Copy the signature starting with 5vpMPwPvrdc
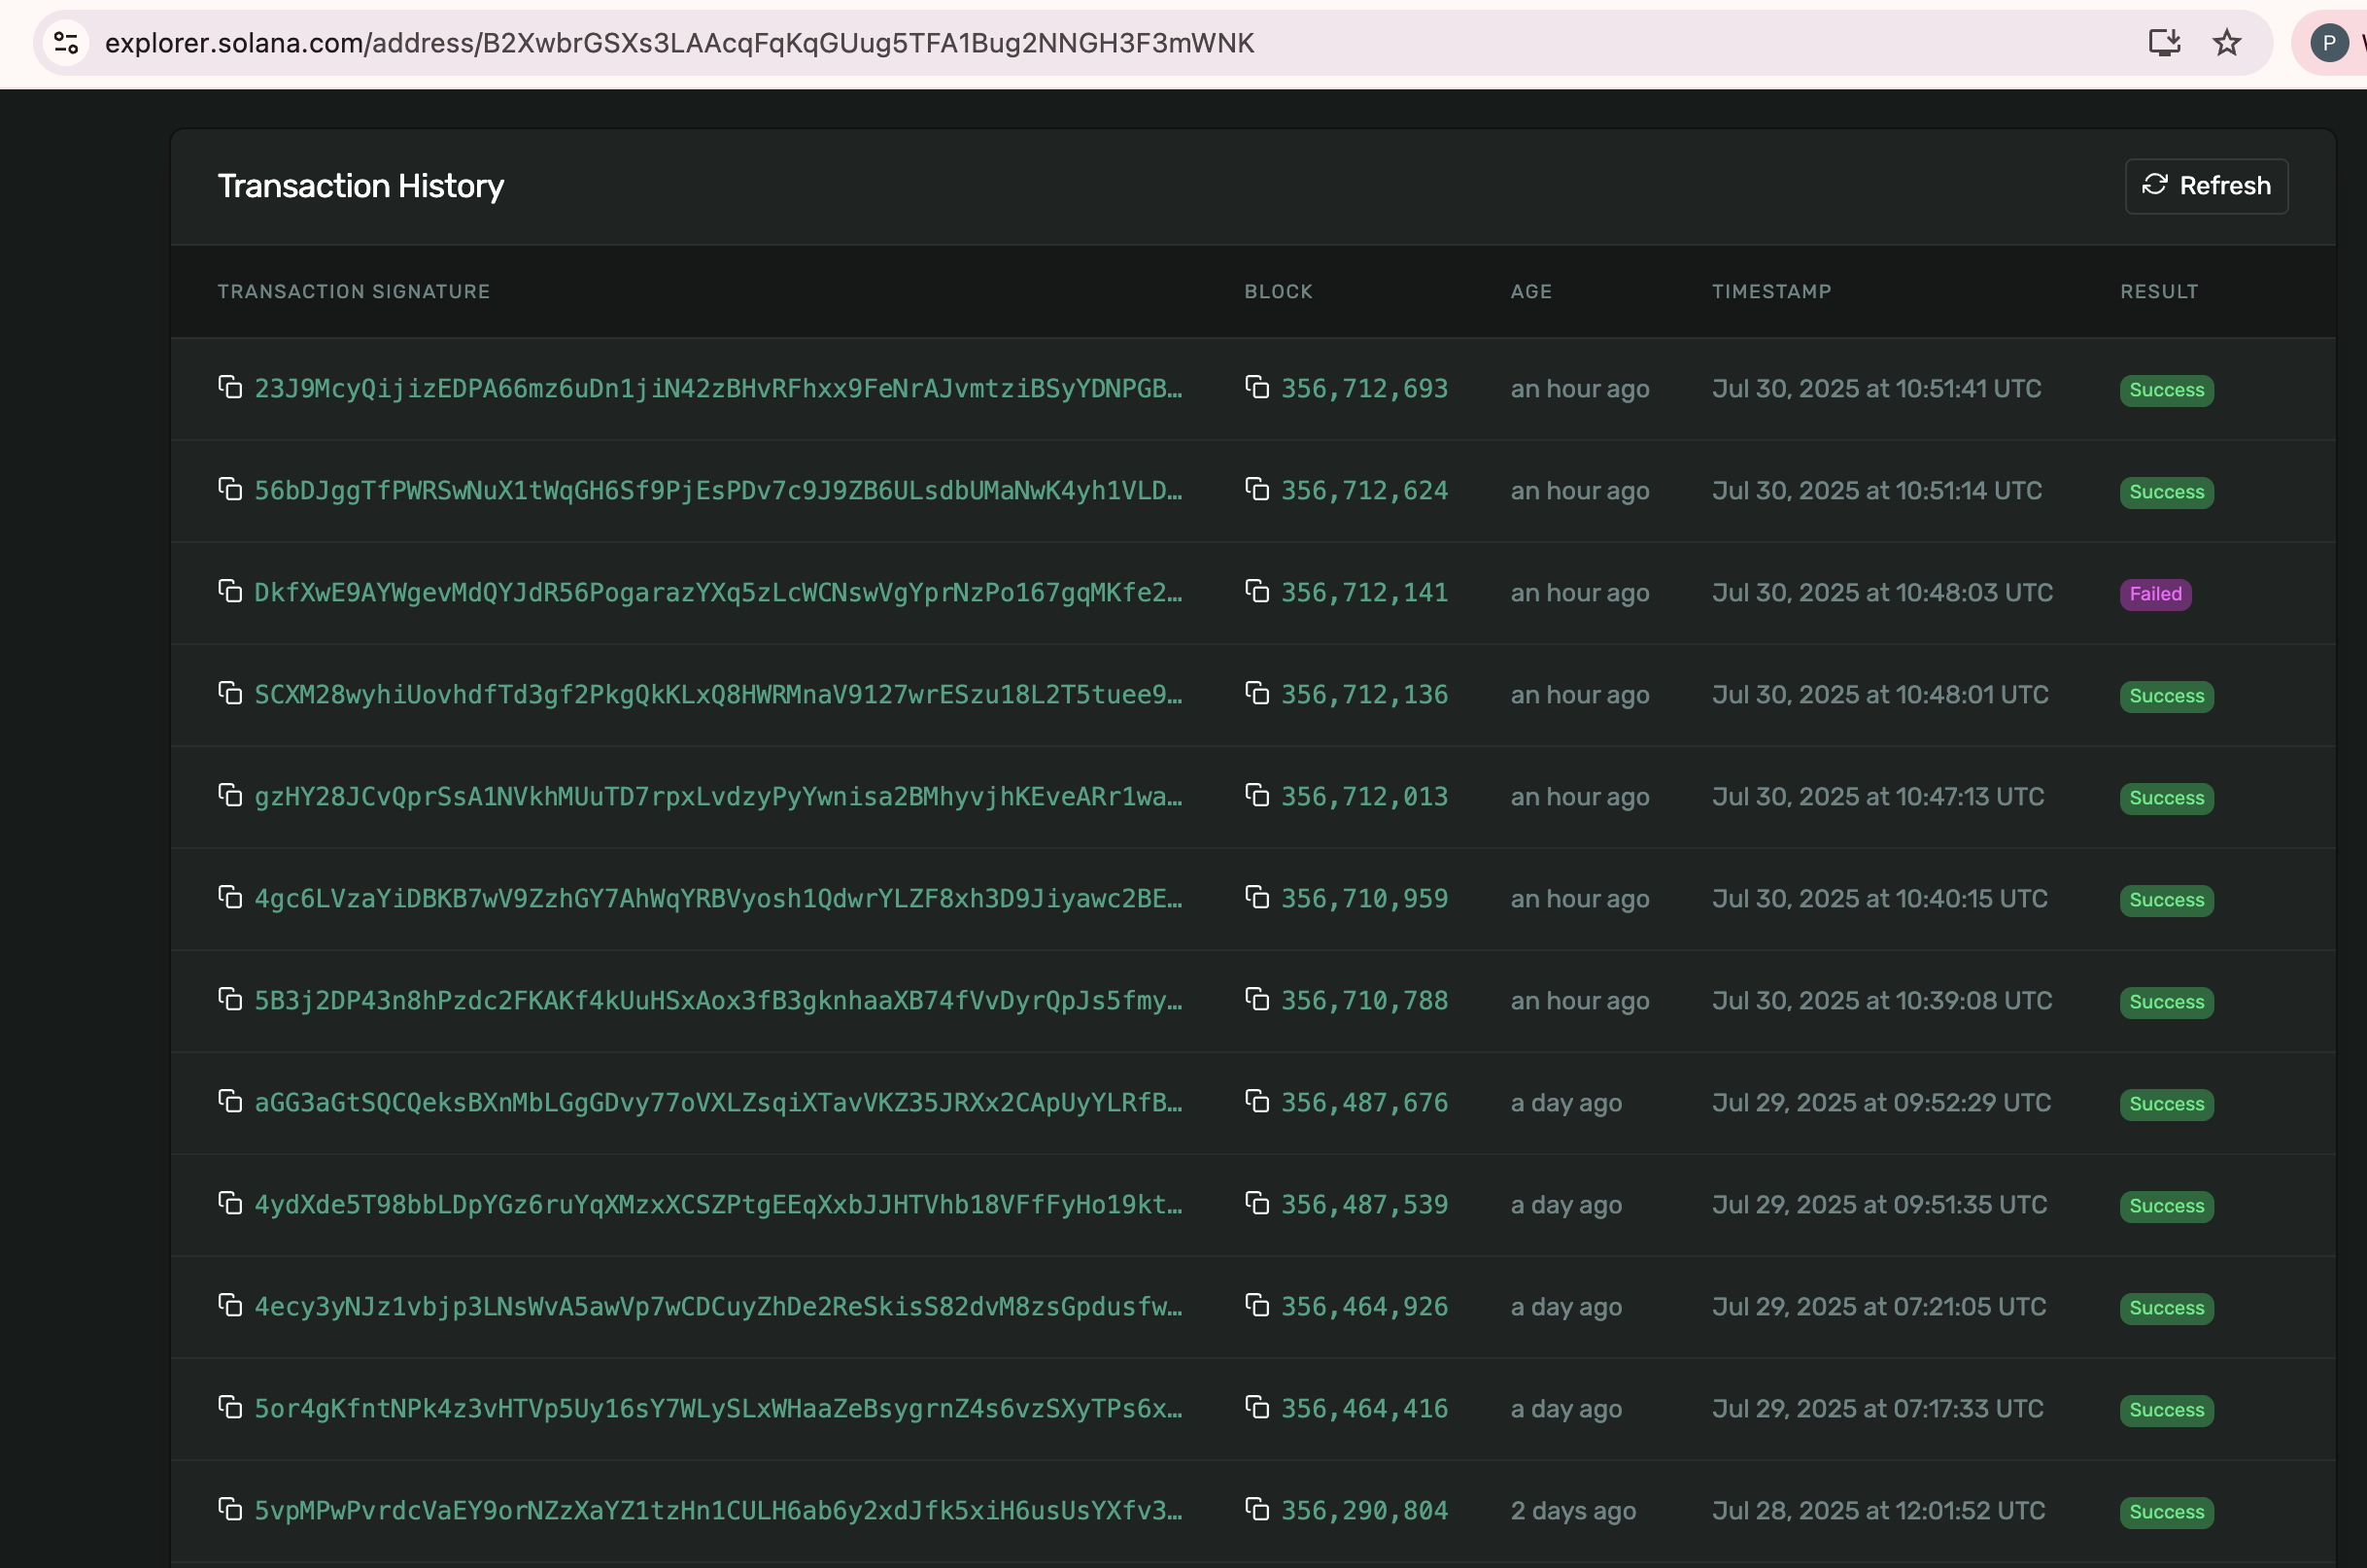The image size is (2367, 1568). click(231, 1511)
